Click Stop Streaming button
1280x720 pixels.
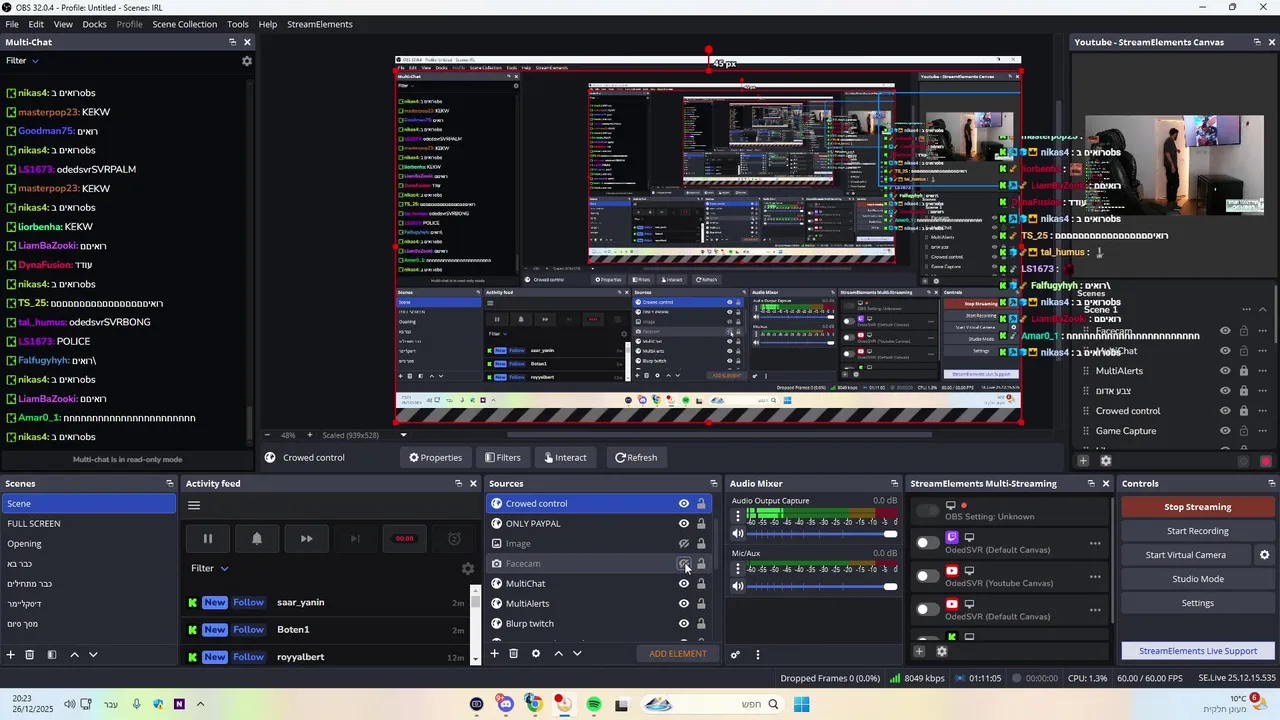tap(1197, 507)
